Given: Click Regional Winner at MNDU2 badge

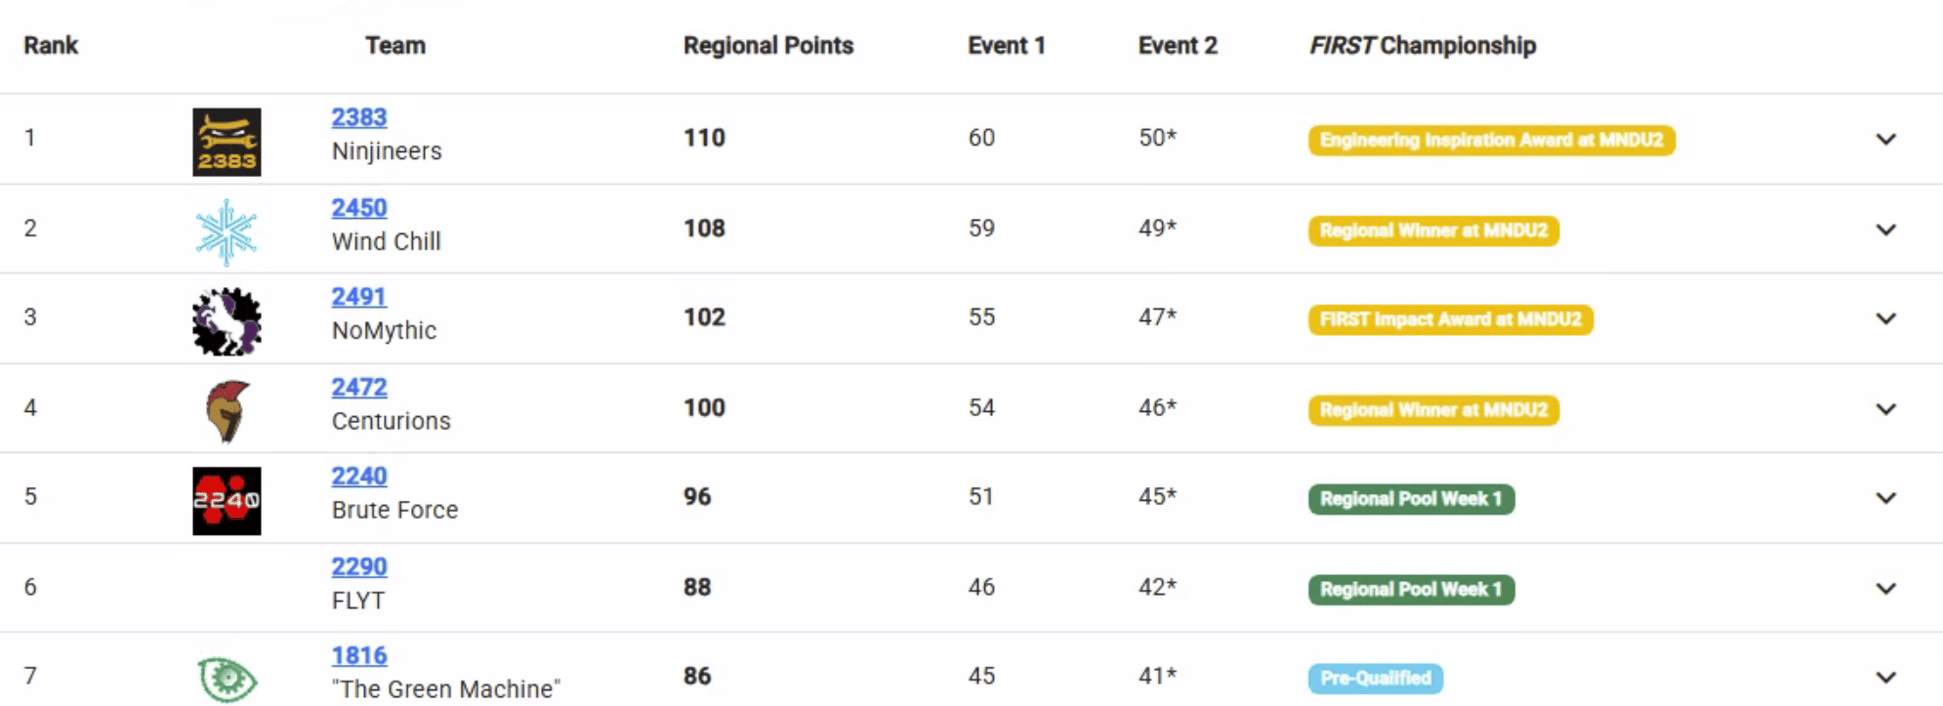Looking at the screenshot, I should [1433, 231].
